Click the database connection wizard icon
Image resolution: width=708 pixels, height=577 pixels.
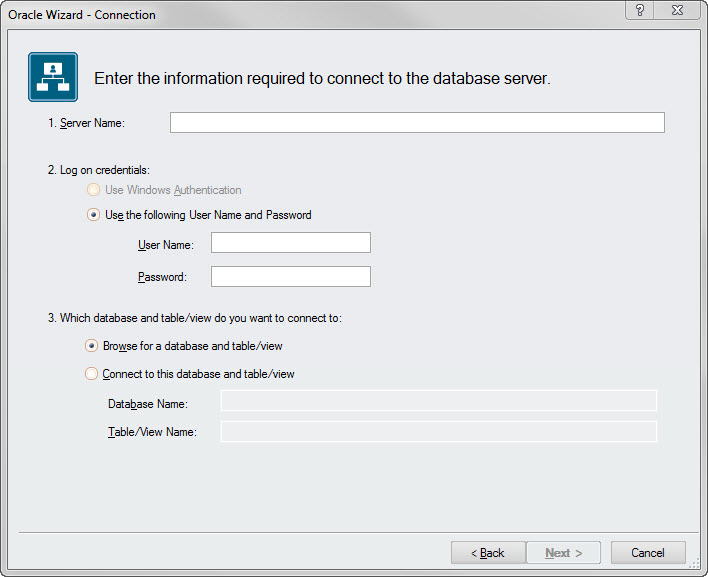[x=53, y=77]
